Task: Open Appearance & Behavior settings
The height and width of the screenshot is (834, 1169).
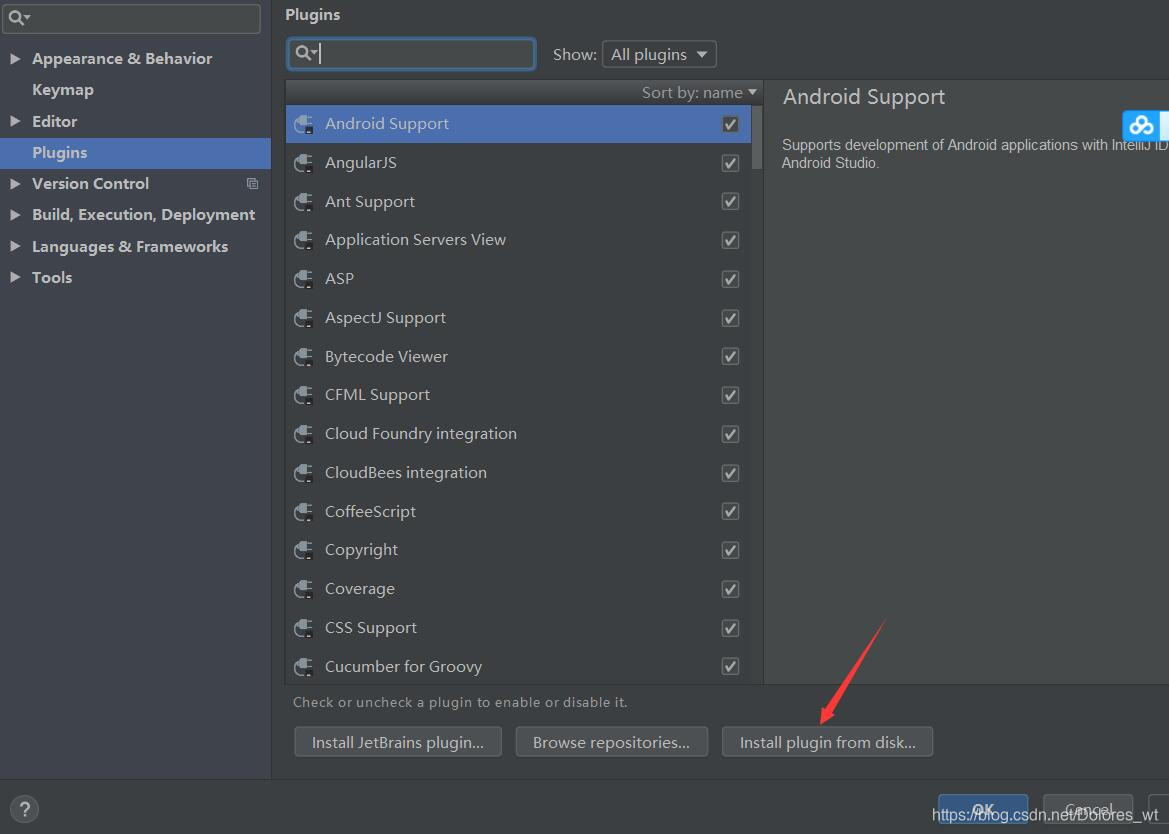Action: point(122,58)
